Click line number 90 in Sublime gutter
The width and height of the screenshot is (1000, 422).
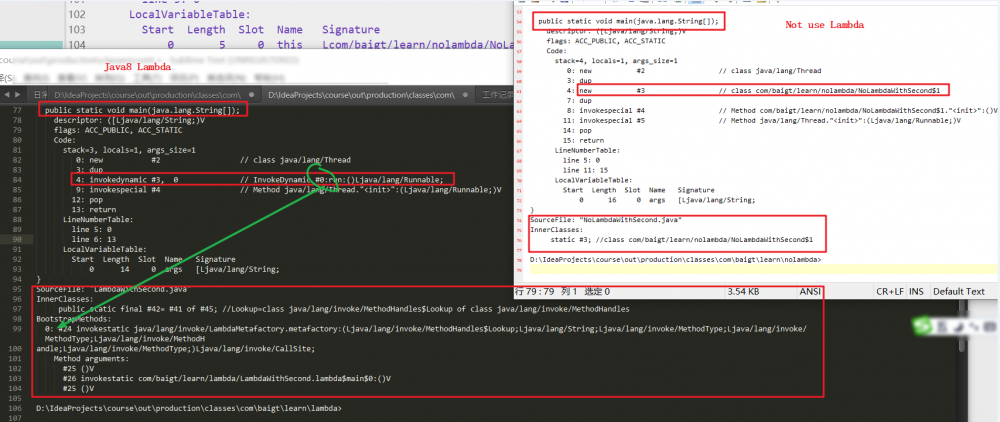(17, 239)
